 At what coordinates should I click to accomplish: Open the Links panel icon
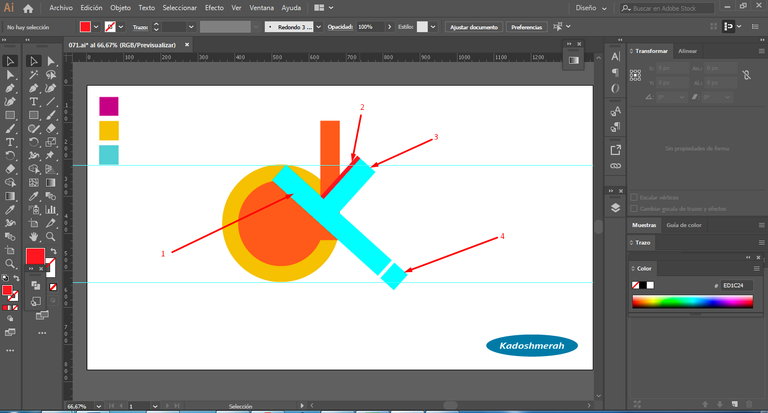pos(615,166)
